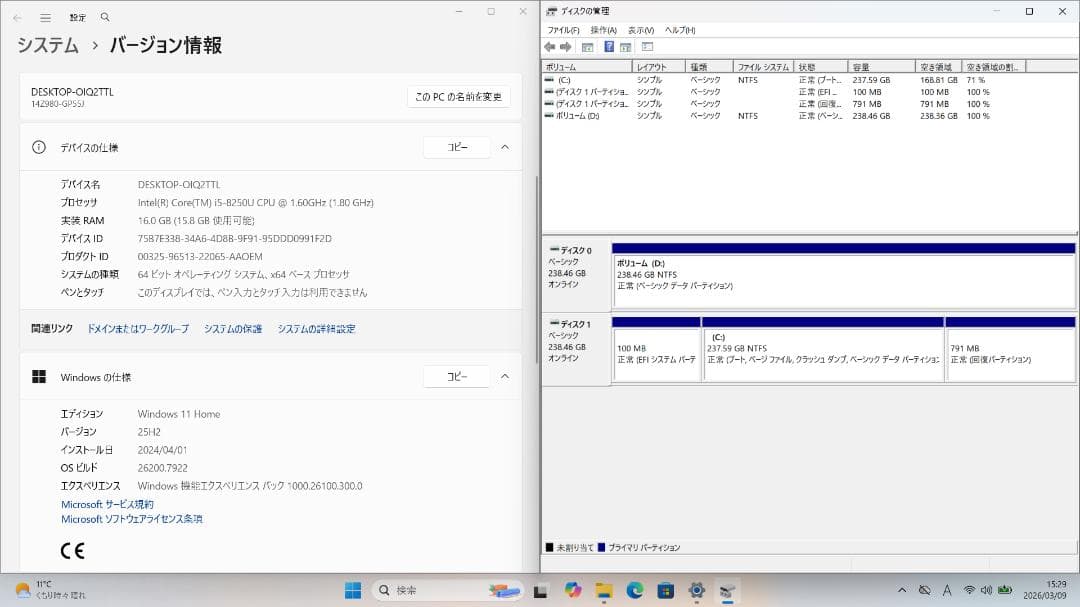
Task: Open File Explorer from the taskbar
Action: pyautogui.click(x=604, y=590)
